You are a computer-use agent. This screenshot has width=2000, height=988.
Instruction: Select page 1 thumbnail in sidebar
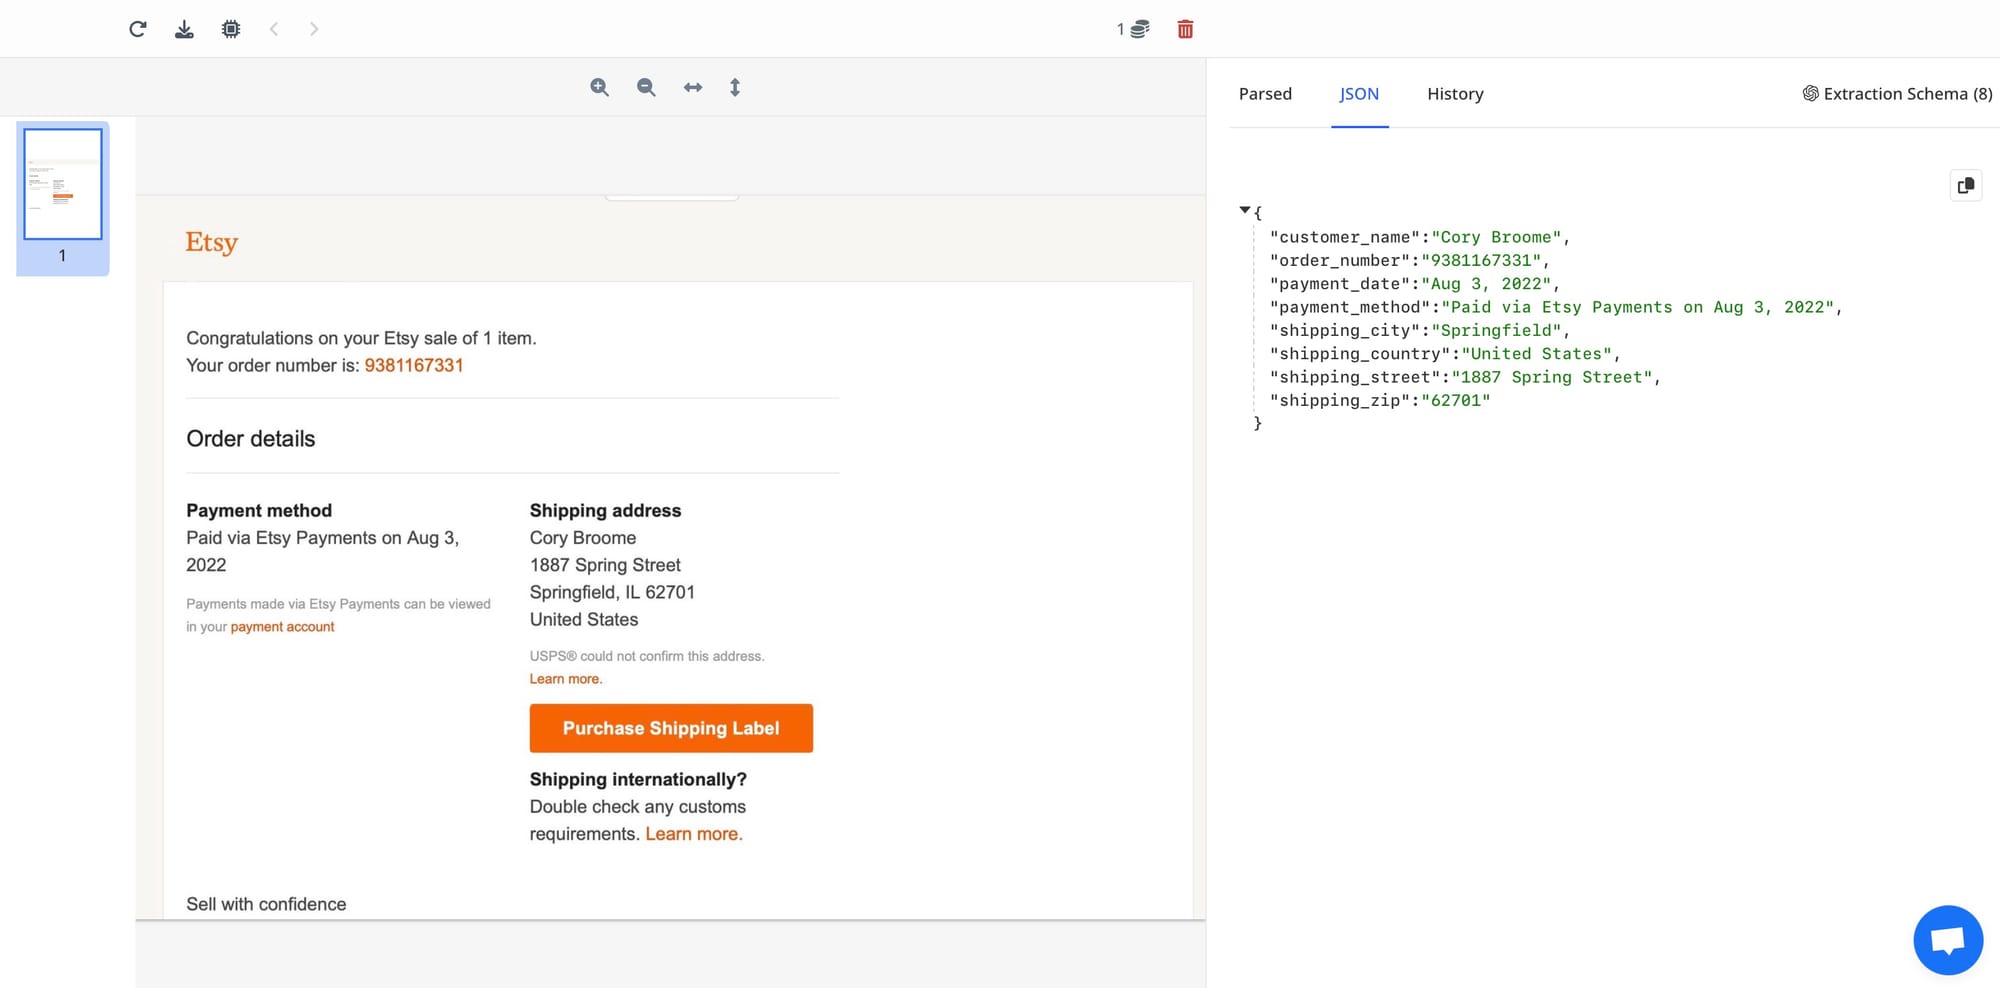(x=63, y=185)
